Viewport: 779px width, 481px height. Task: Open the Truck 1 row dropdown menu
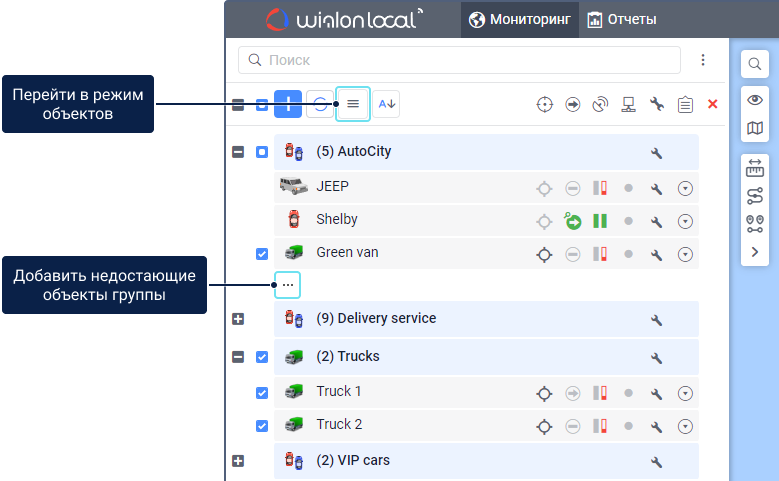pos(685,394)
